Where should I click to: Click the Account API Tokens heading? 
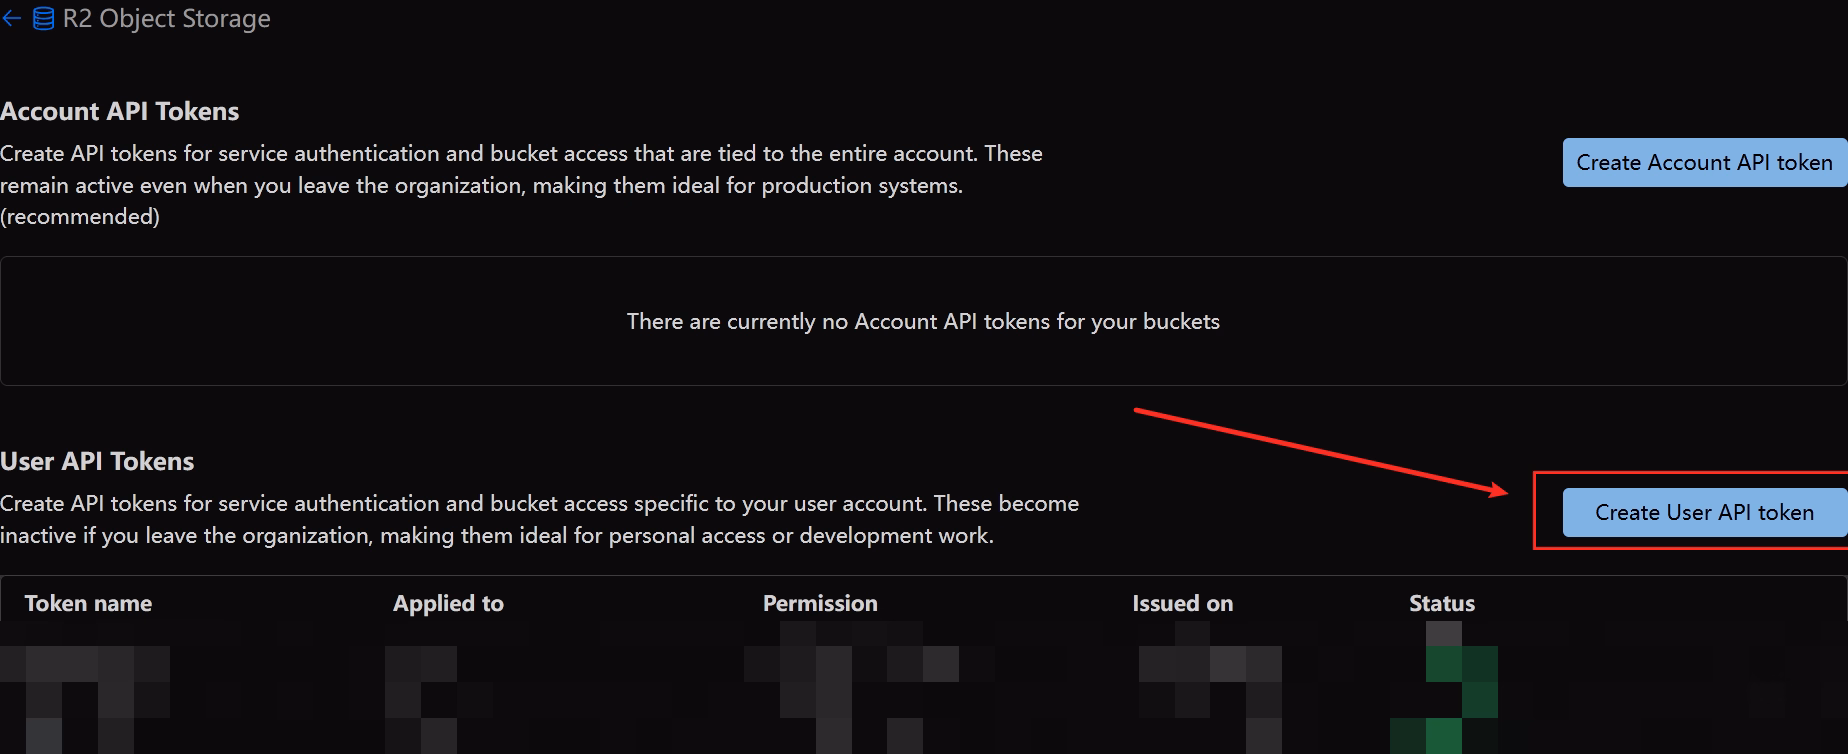(120, 111)
